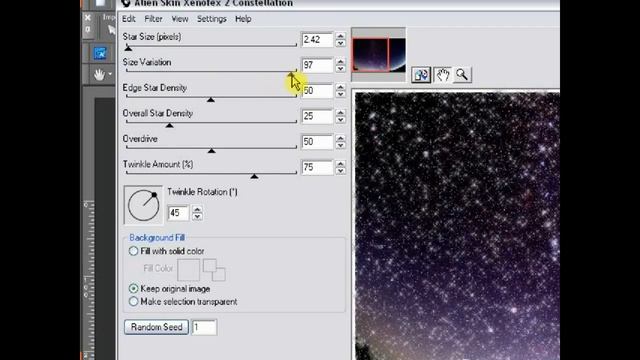Select Keep original image option
Viewport: 640px width, 360px height.
tap(133, 289)
